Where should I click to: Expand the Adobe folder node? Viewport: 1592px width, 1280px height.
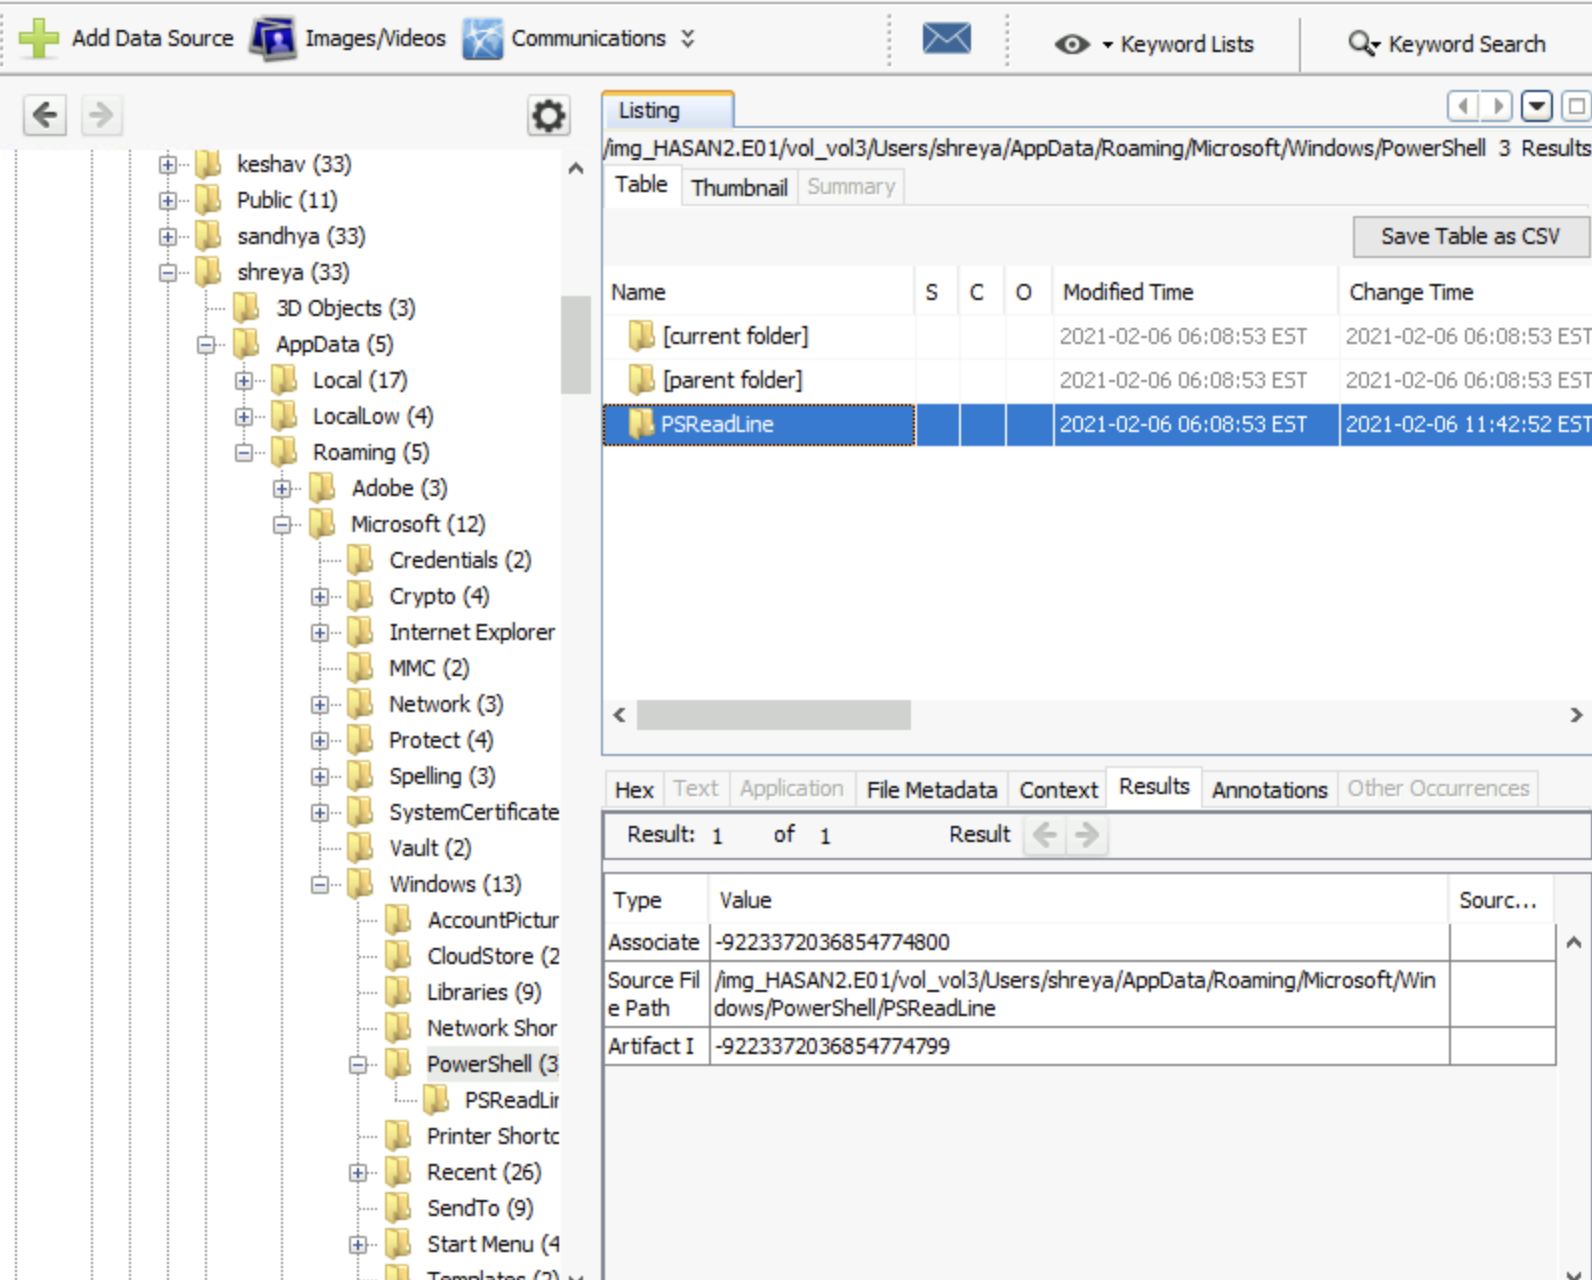pyautogui.click(x=282, y=488)
